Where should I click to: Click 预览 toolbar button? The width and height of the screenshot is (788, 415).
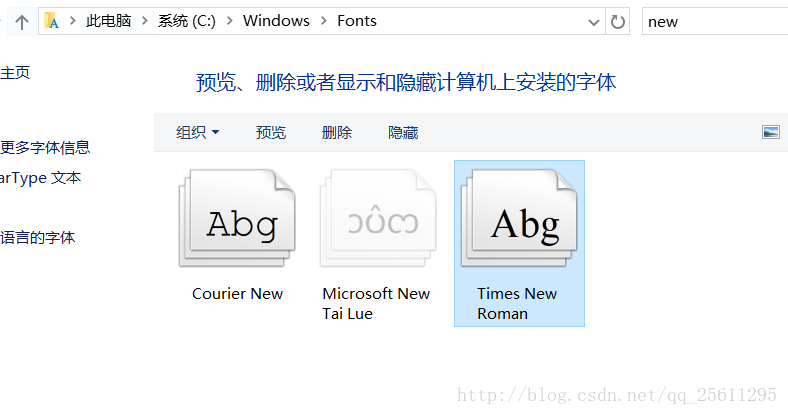tap(271, 133)
